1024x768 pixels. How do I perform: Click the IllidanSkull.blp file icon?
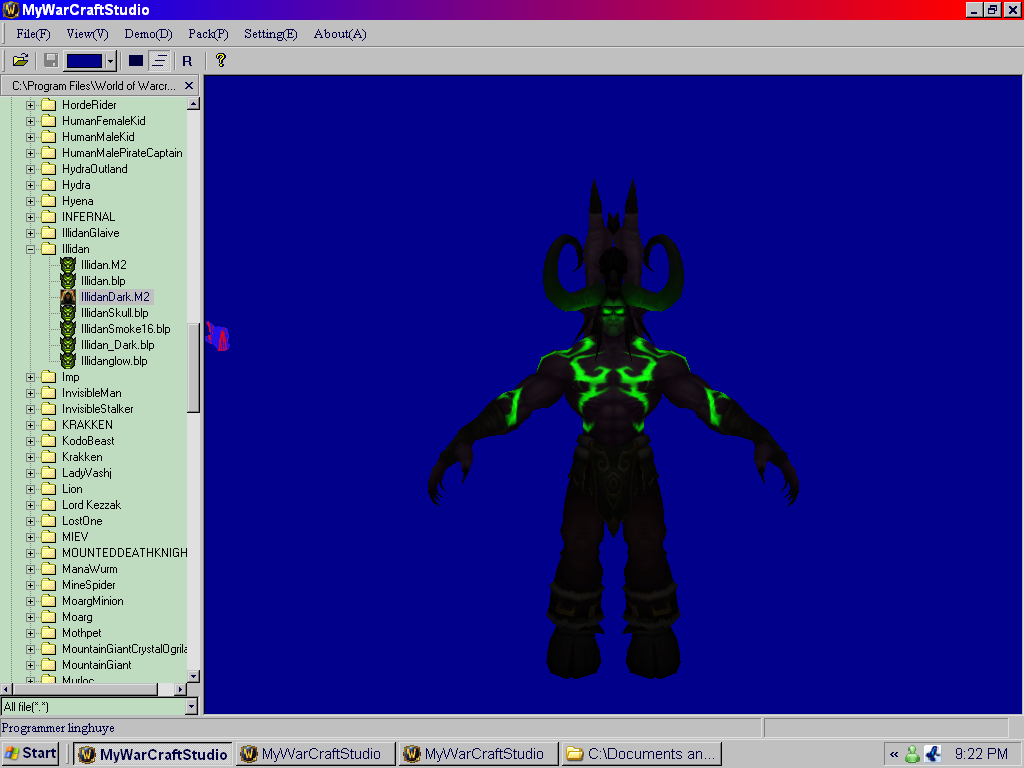tap(68, 313)
